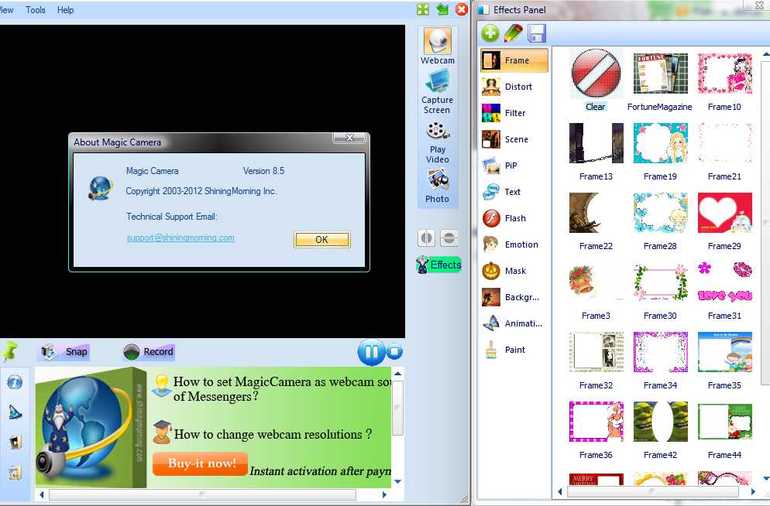770x506 pixels.
Task: Select the Emotion effect category
Action: (514, 245)
